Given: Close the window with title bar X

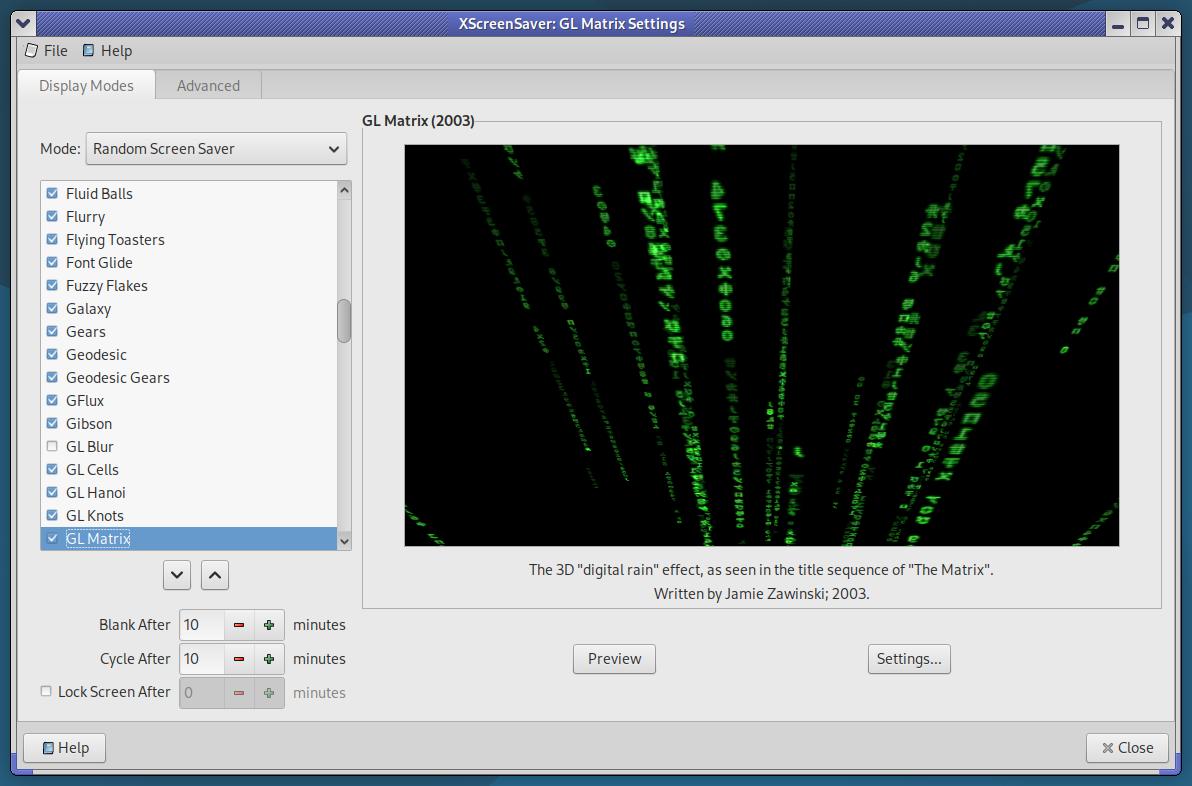Looking at the screenshot, I should (x=1168, y=24).
